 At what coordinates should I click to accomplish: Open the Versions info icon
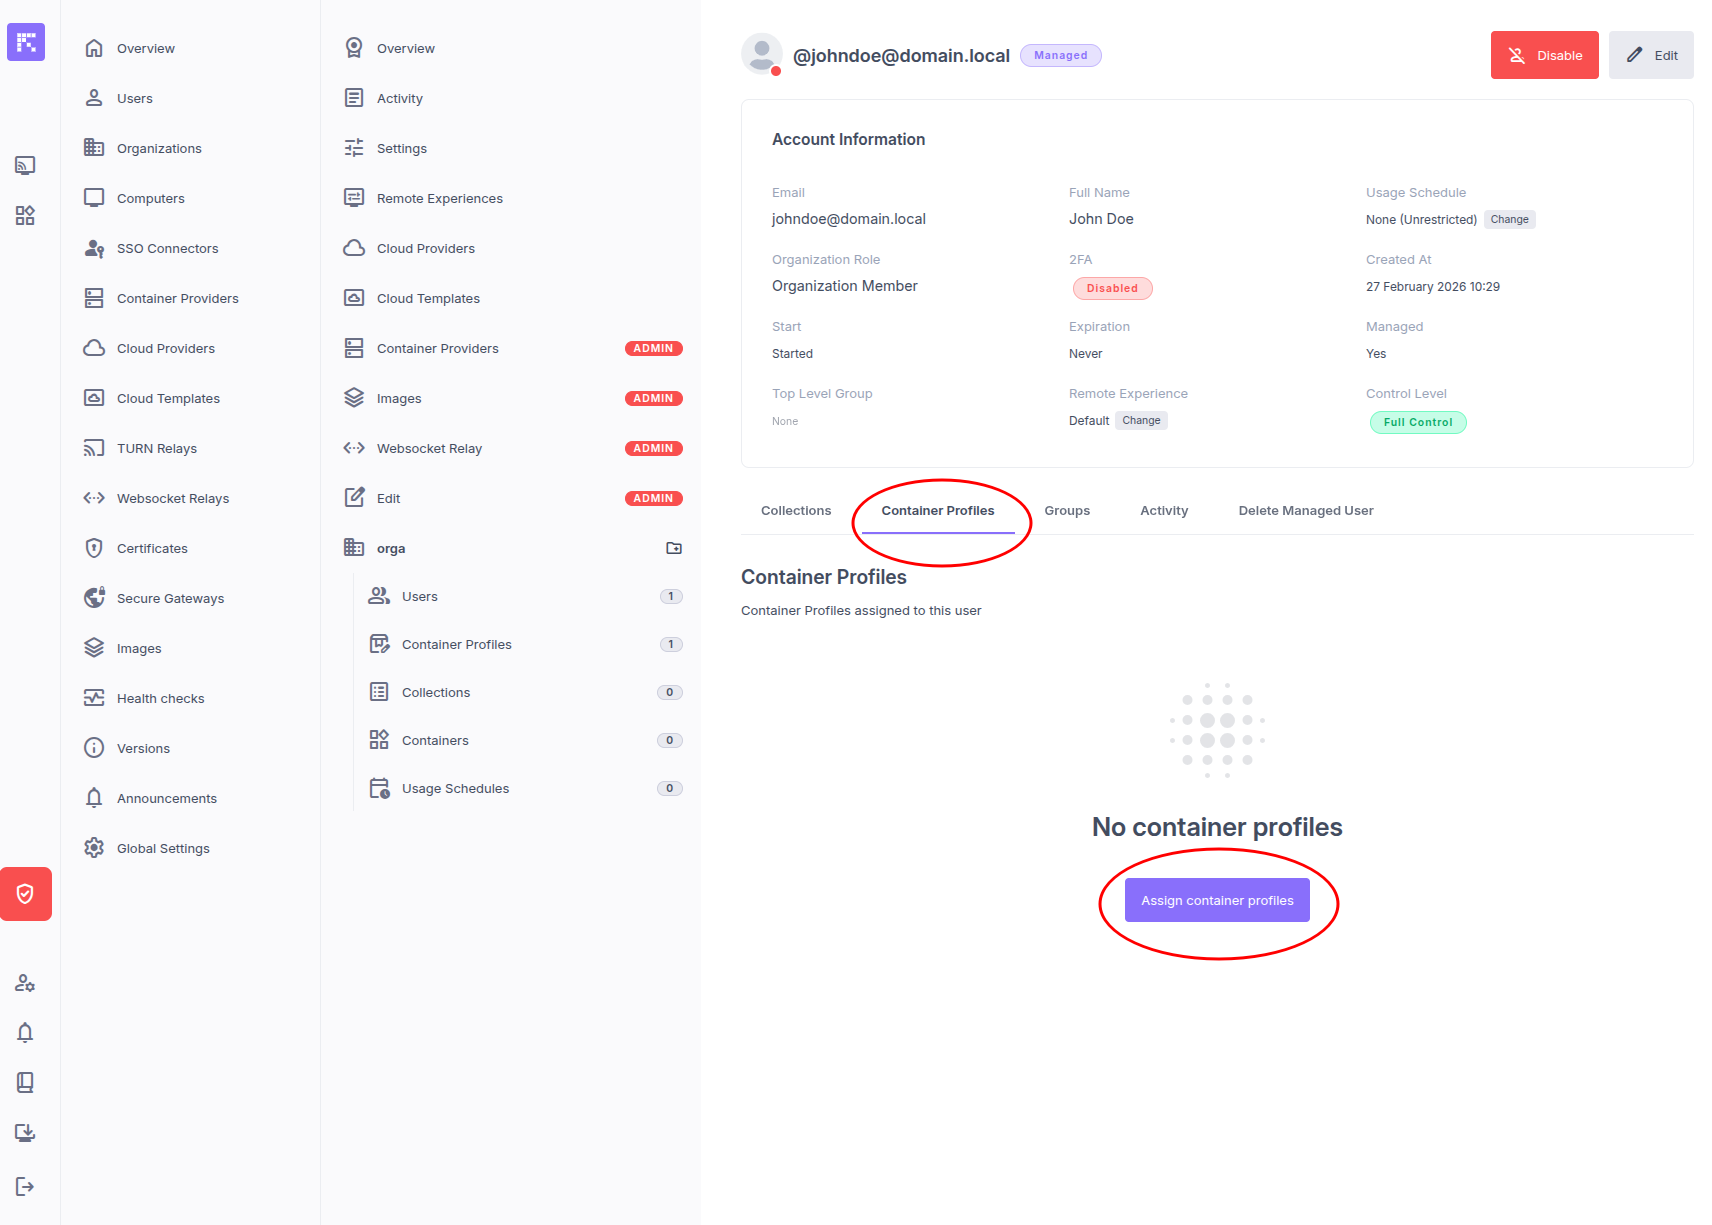[94, 748]
